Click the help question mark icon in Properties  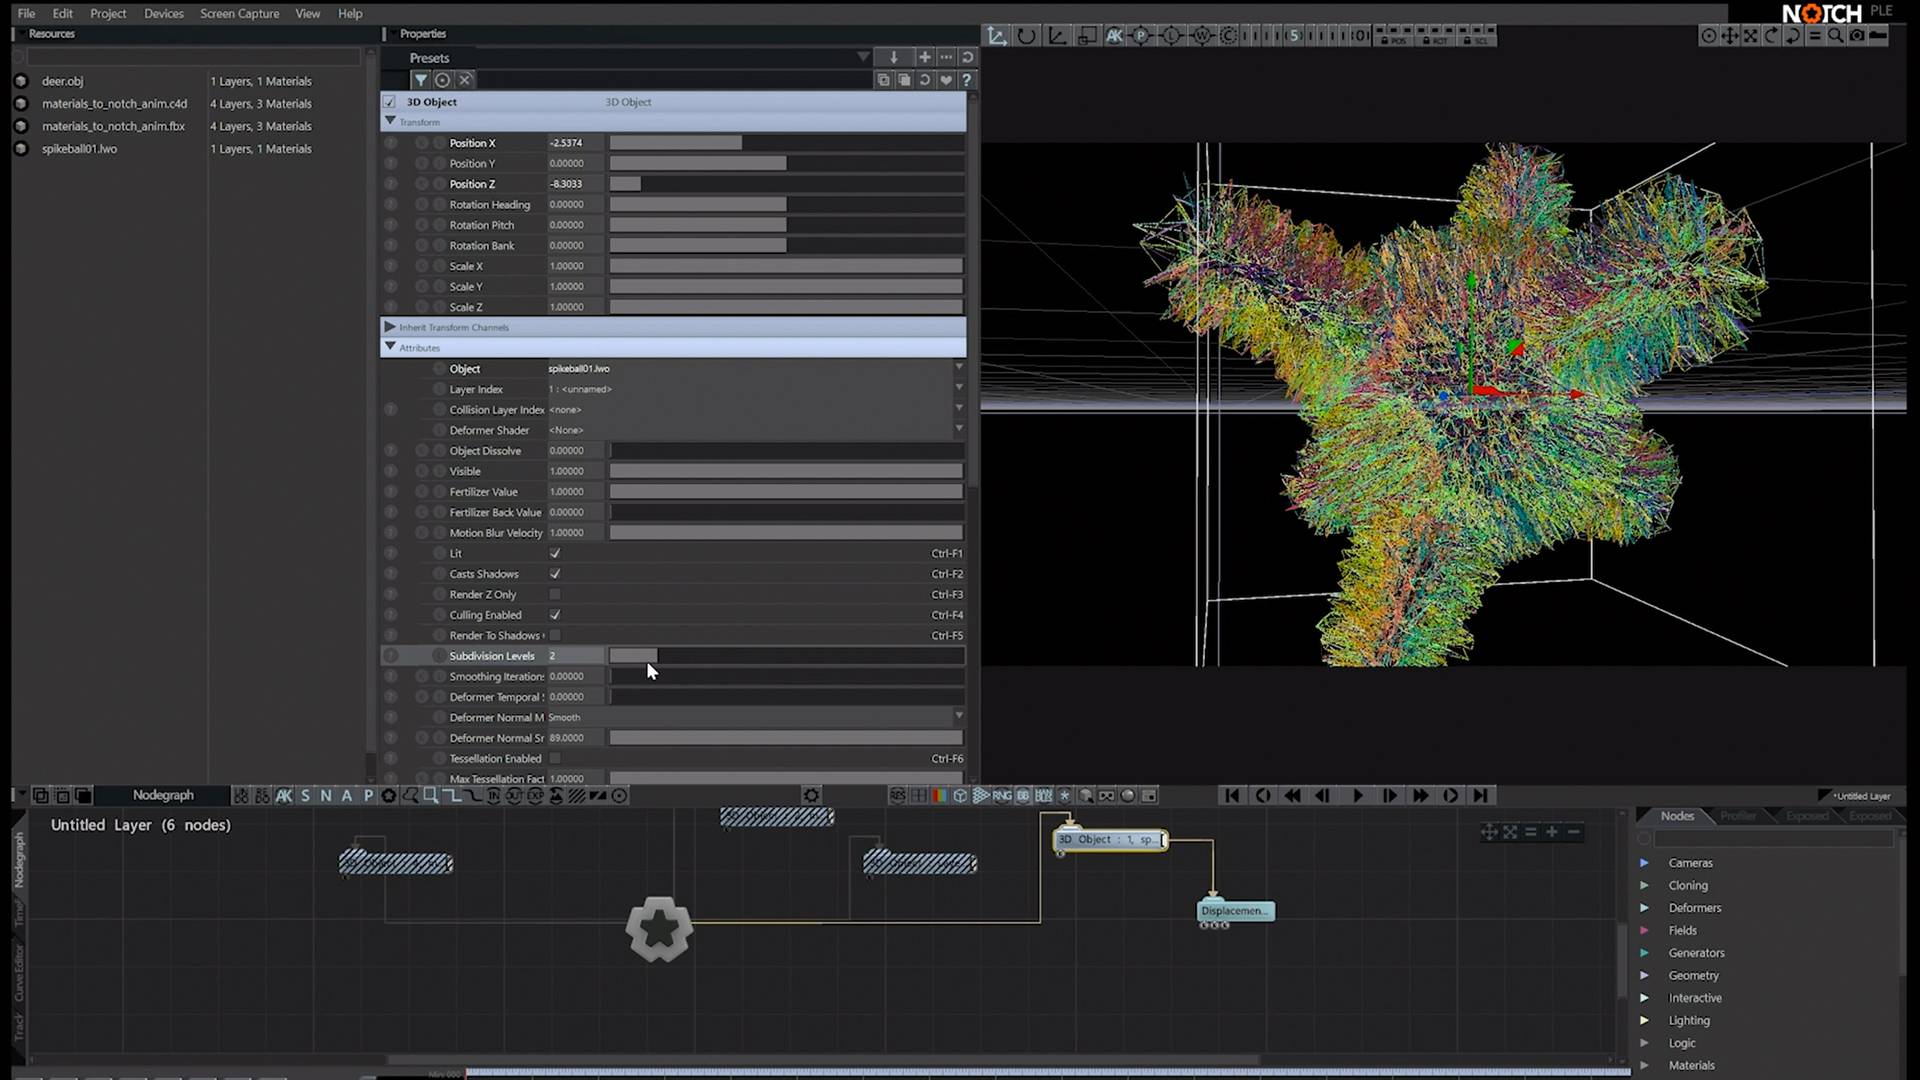pyautogui.click(x=966, y=80)
